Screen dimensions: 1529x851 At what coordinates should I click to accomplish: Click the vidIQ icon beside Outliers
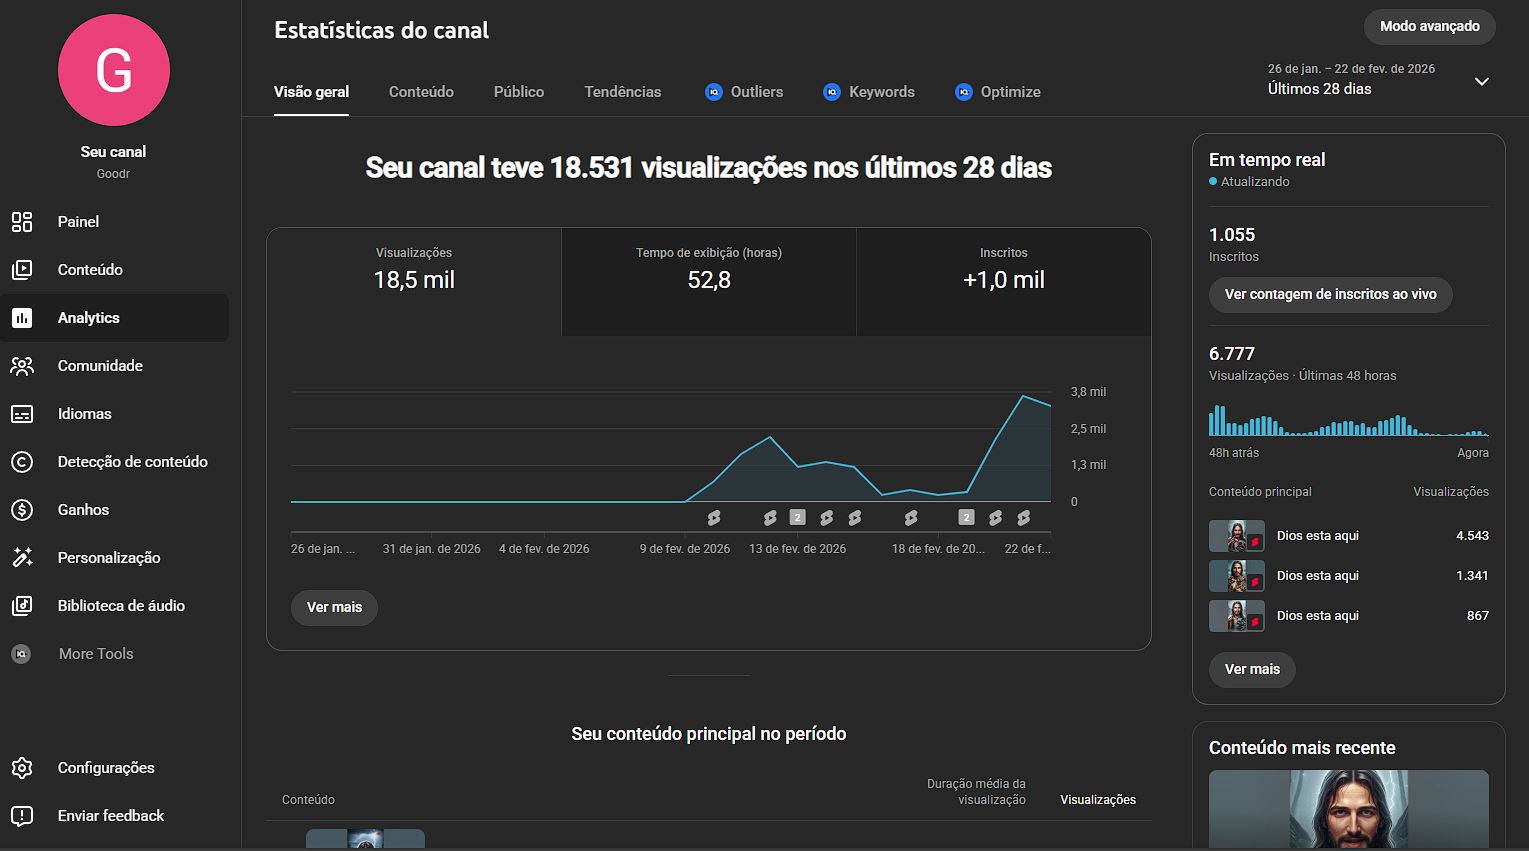point(714,92)
